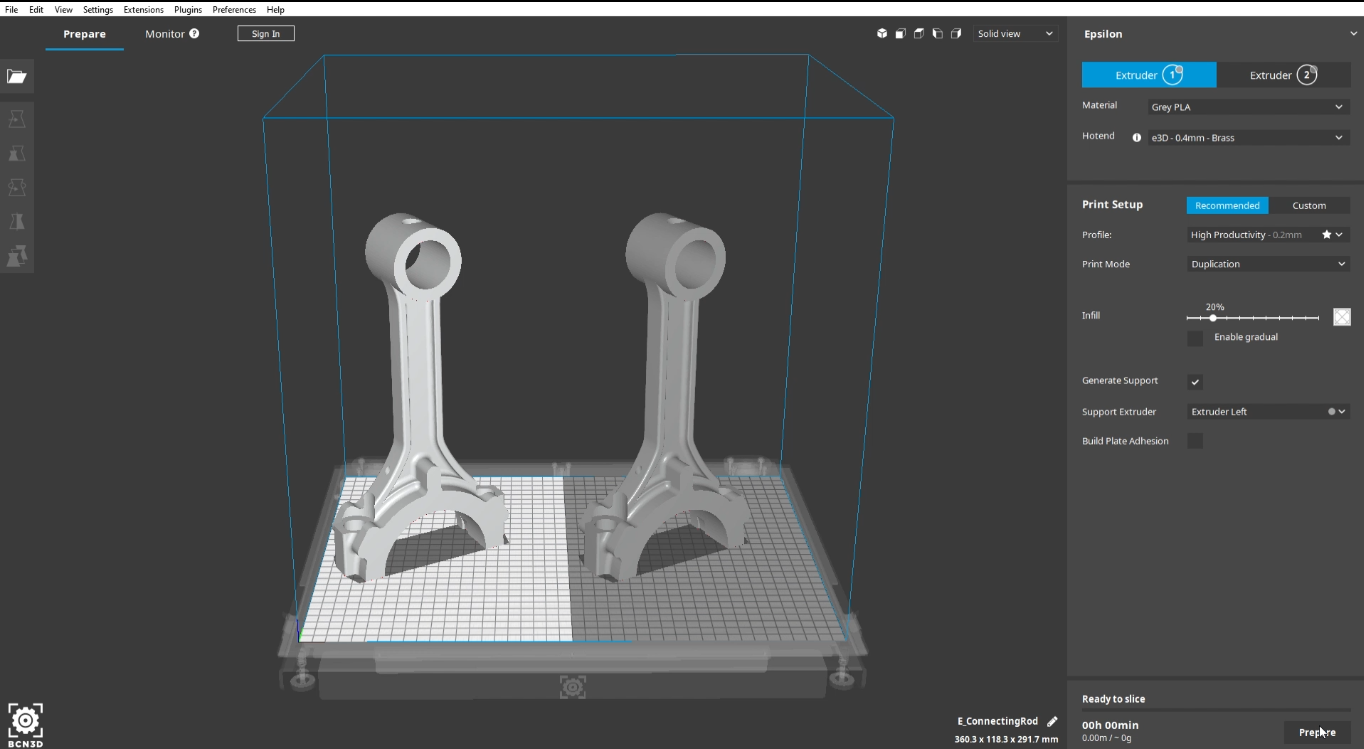Viewport: 1364px width, 749px height.
Task: Select the Per Model Settings tool
Action: pyautogui.click(x=17, y=256)
